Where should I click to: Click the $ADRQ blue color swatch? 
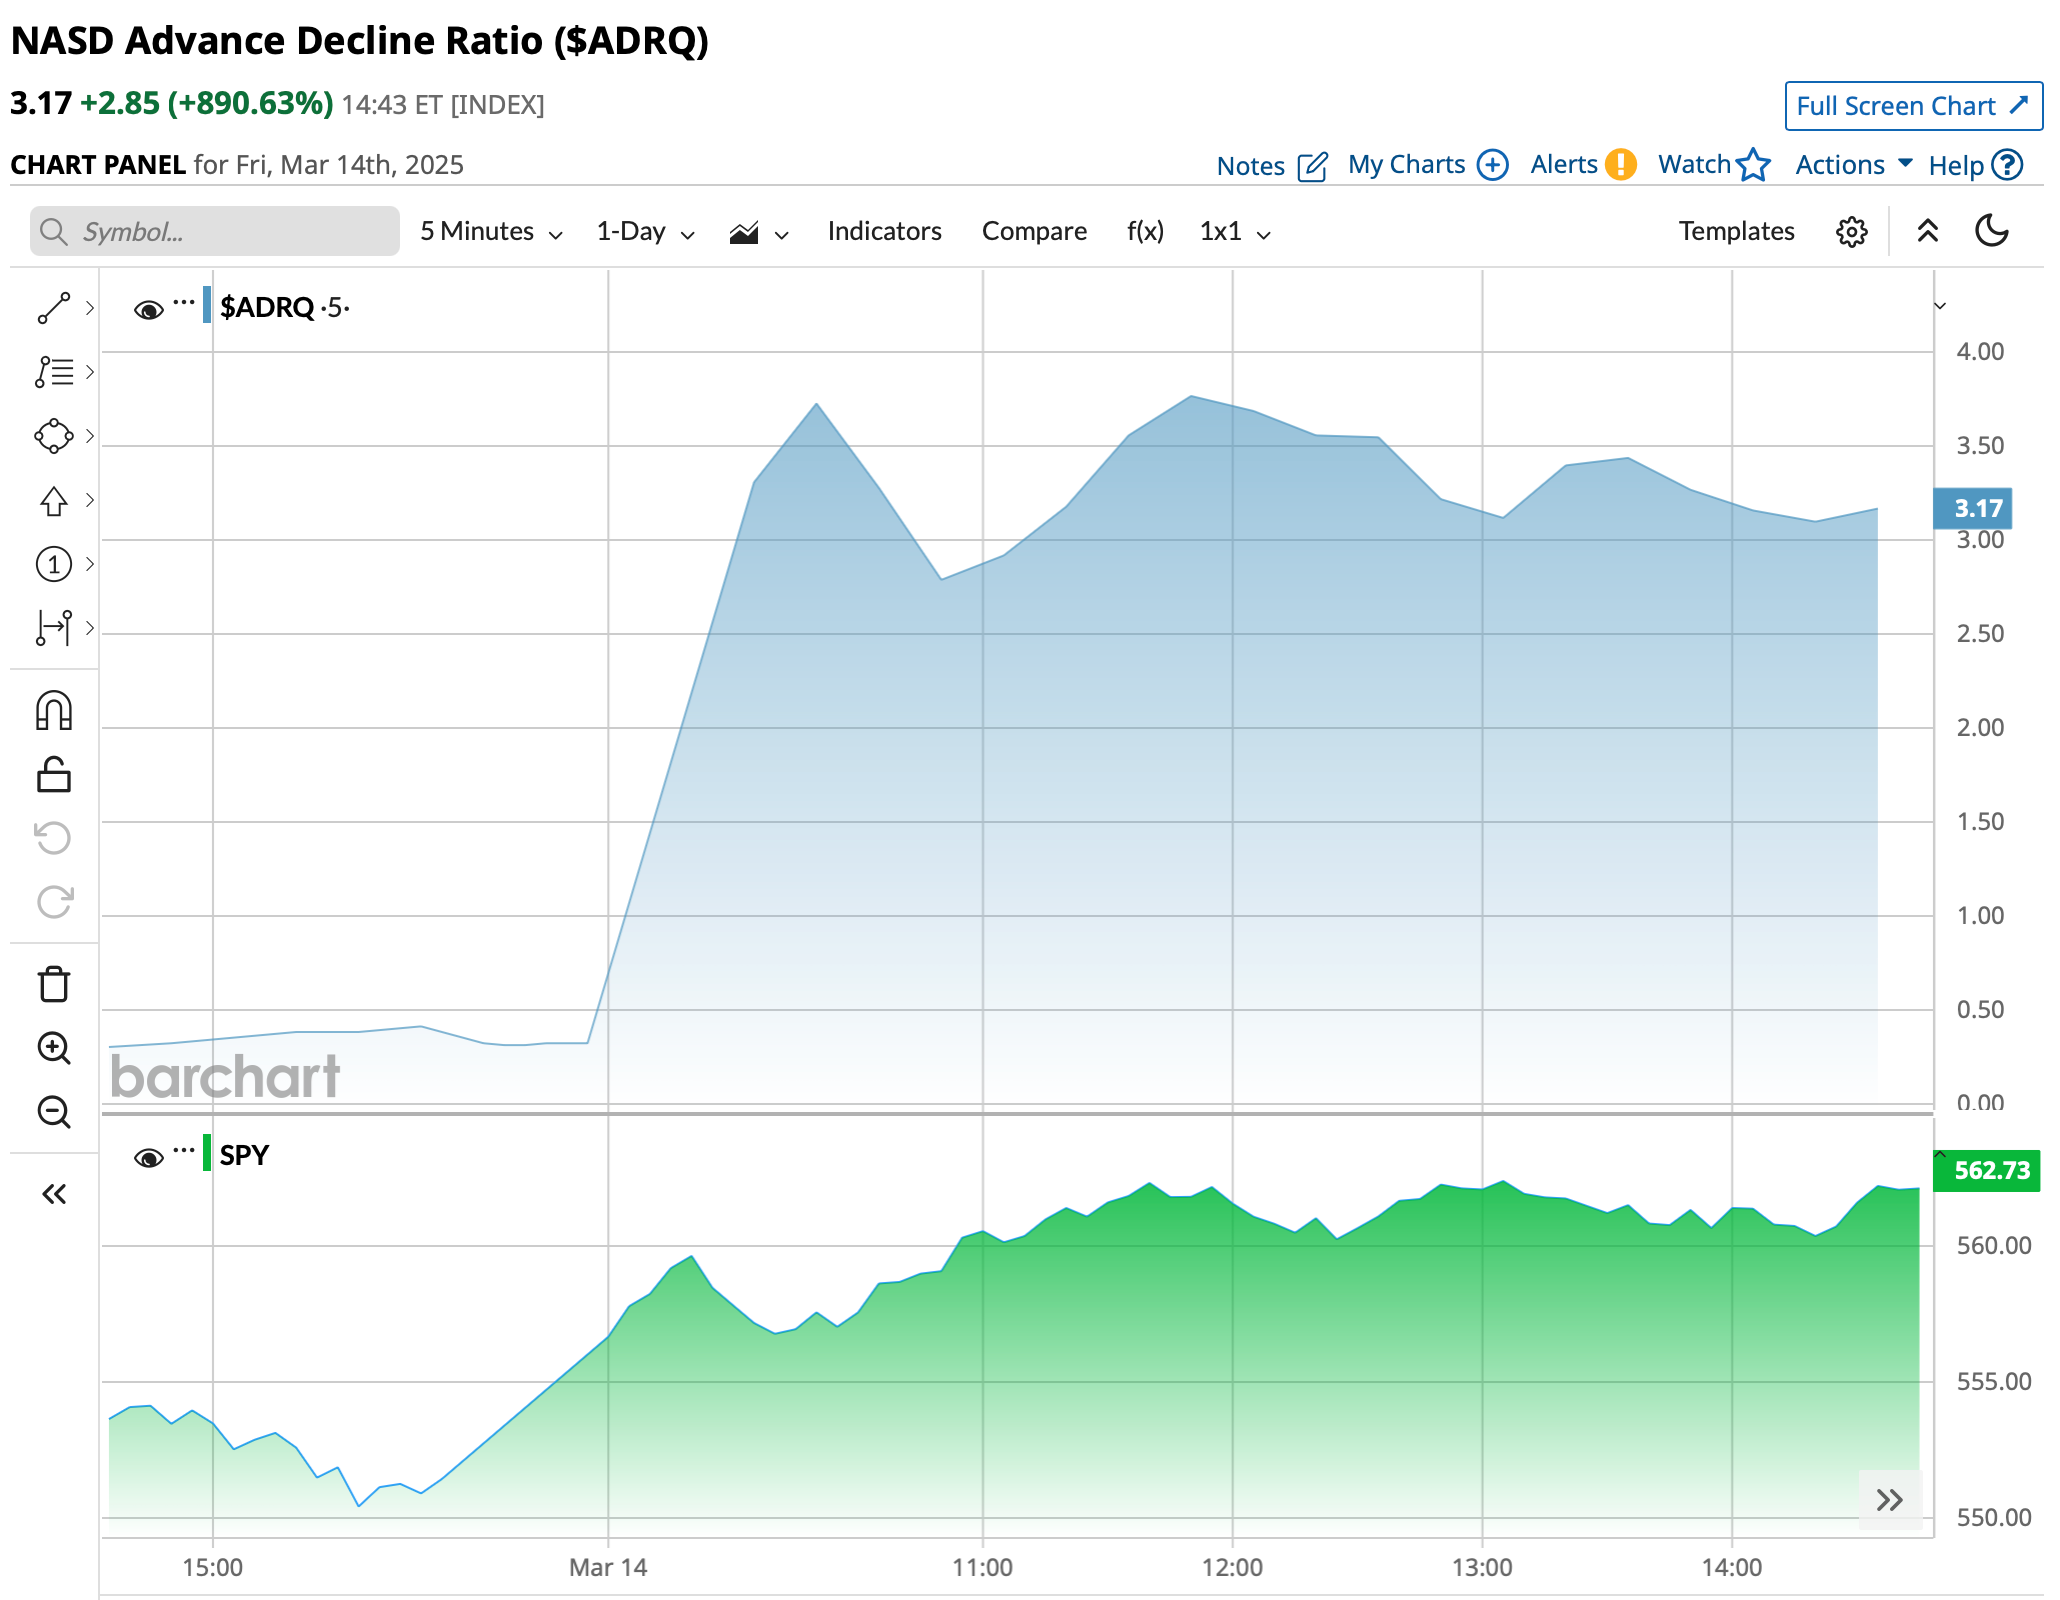point(207,305)
